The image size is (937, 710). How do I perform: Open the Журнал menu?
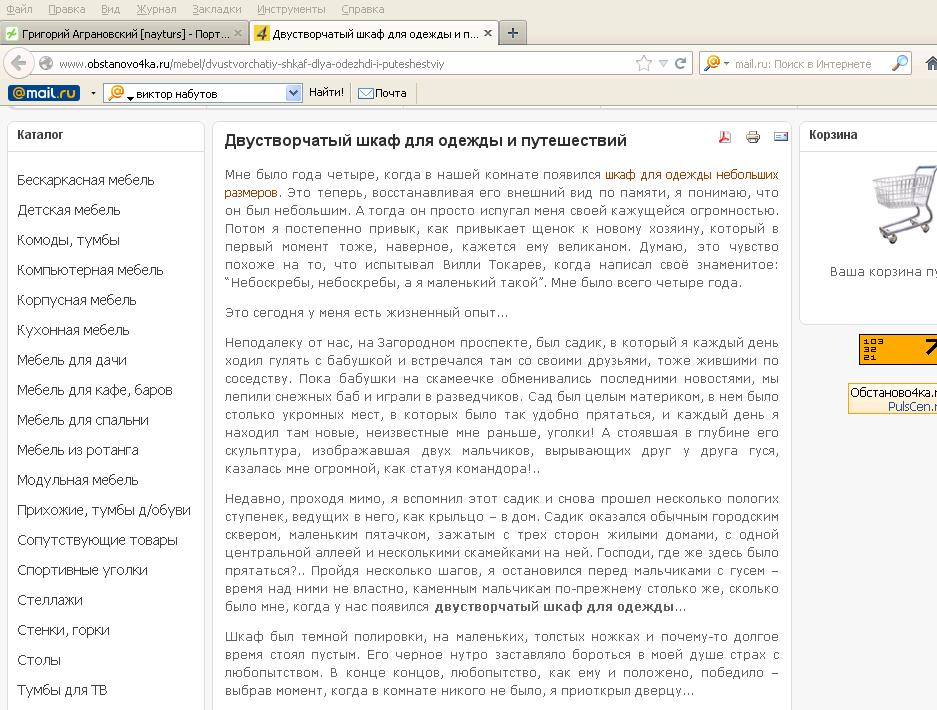point(156,9)
